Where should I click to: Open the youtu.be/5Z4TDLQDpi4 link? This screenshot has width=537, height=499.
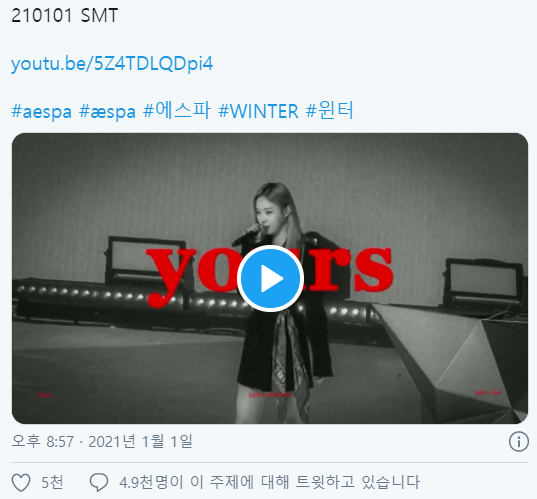(112, 64)
